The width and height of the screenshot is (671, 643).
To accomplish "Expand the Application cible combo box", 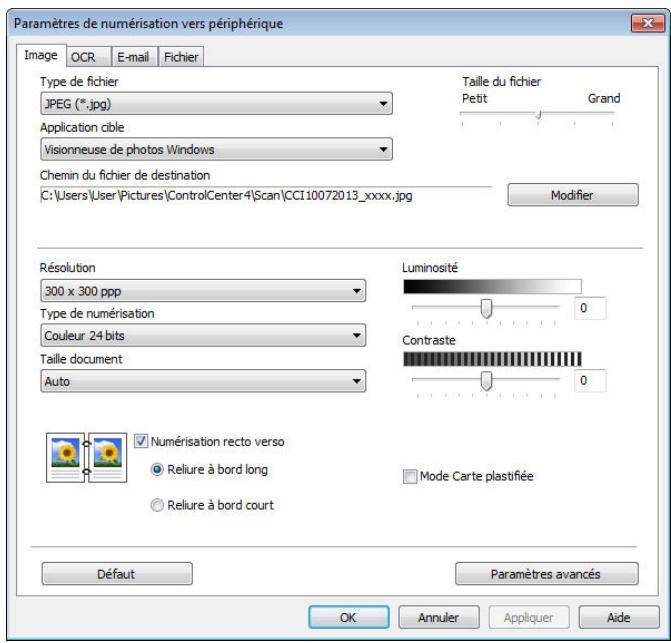I will 216,149.
